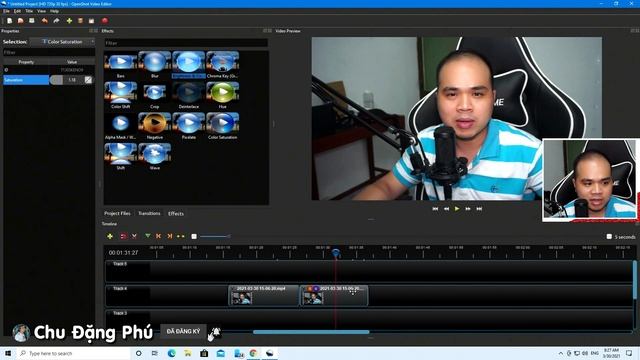Jump to the end of the preview
Screen dimensions: 640x360
coord(479,209)
